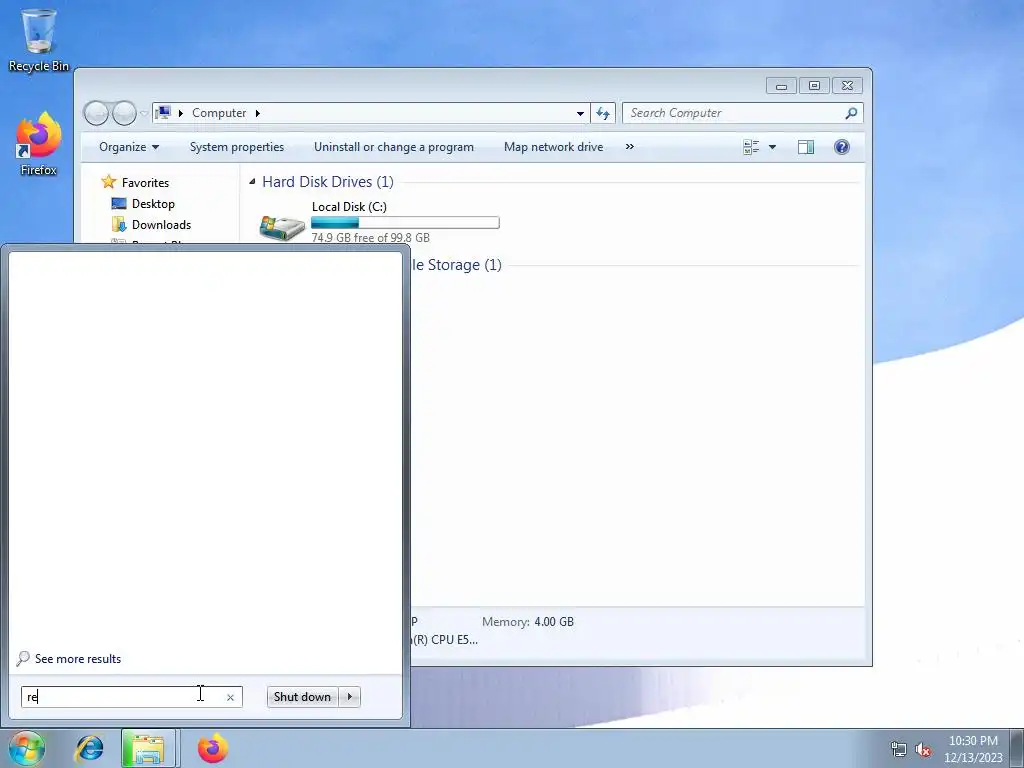Click Local Disk (C:) usage bar
The width and height of the screenshot is (1024, 768).
tap(406, 223)
